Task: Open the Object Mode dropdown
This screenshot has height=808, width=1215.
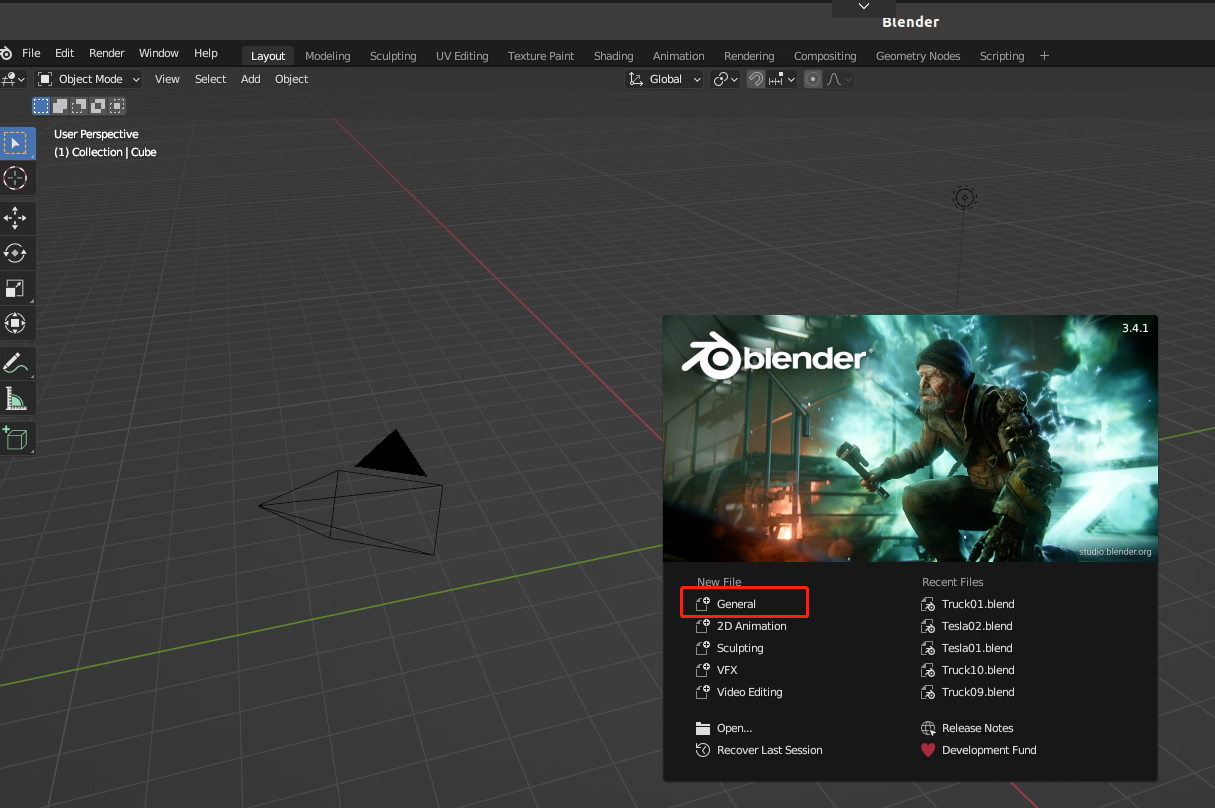Action: (89, 79)
